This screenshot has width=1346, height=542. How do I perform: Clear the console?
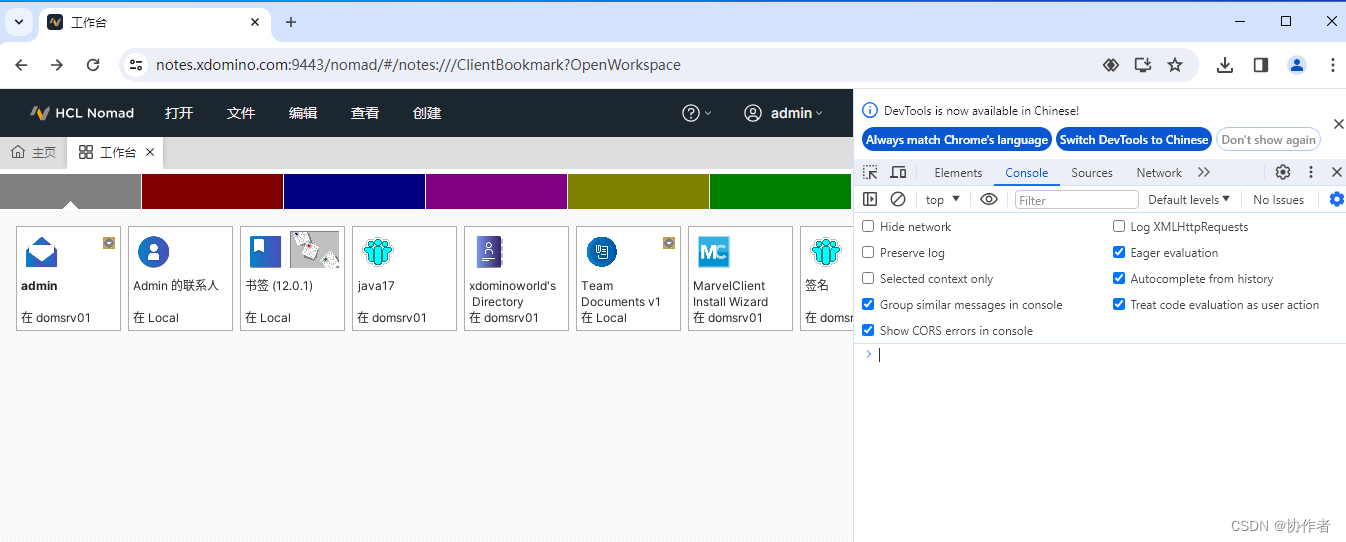click(898, 199)
